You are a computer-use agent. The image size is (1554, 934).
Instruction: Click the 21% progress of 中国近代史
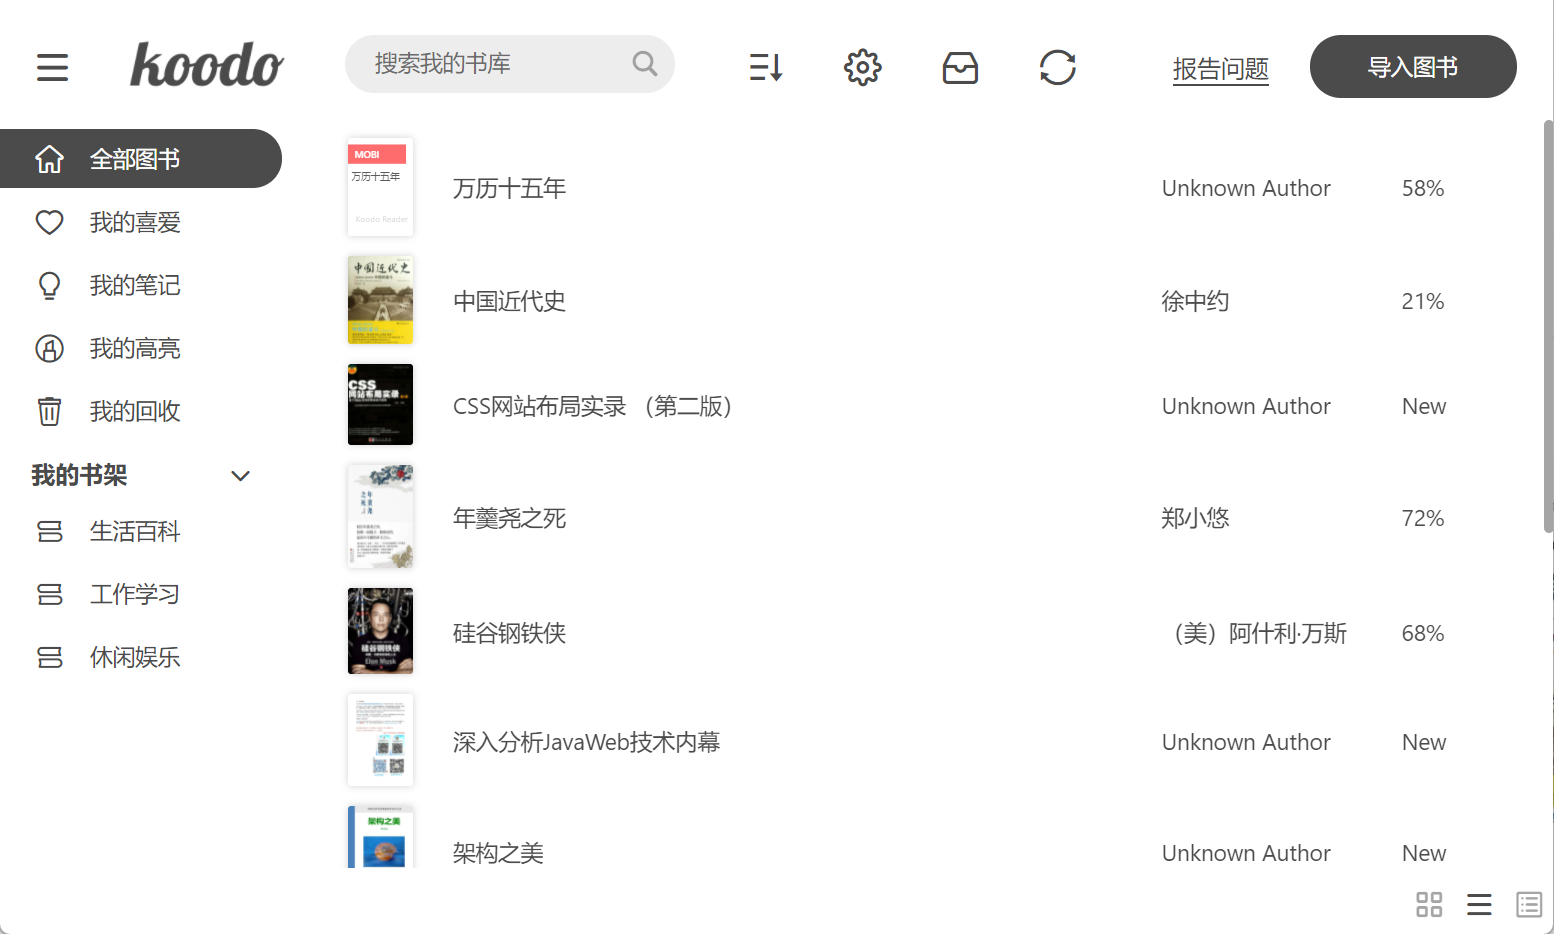(x=1423, y=301)
